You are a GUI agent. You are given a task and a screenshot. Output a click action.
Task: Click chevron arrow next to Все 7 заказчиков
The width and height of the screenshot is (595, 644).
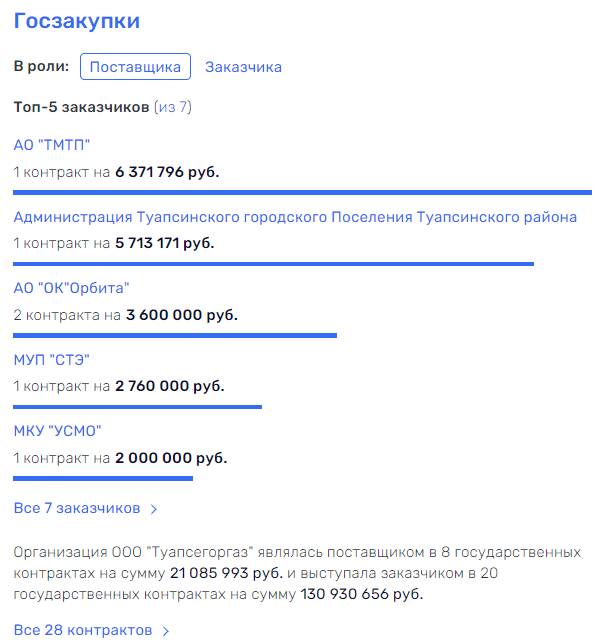pyautogui.click(x=154, y=509)
